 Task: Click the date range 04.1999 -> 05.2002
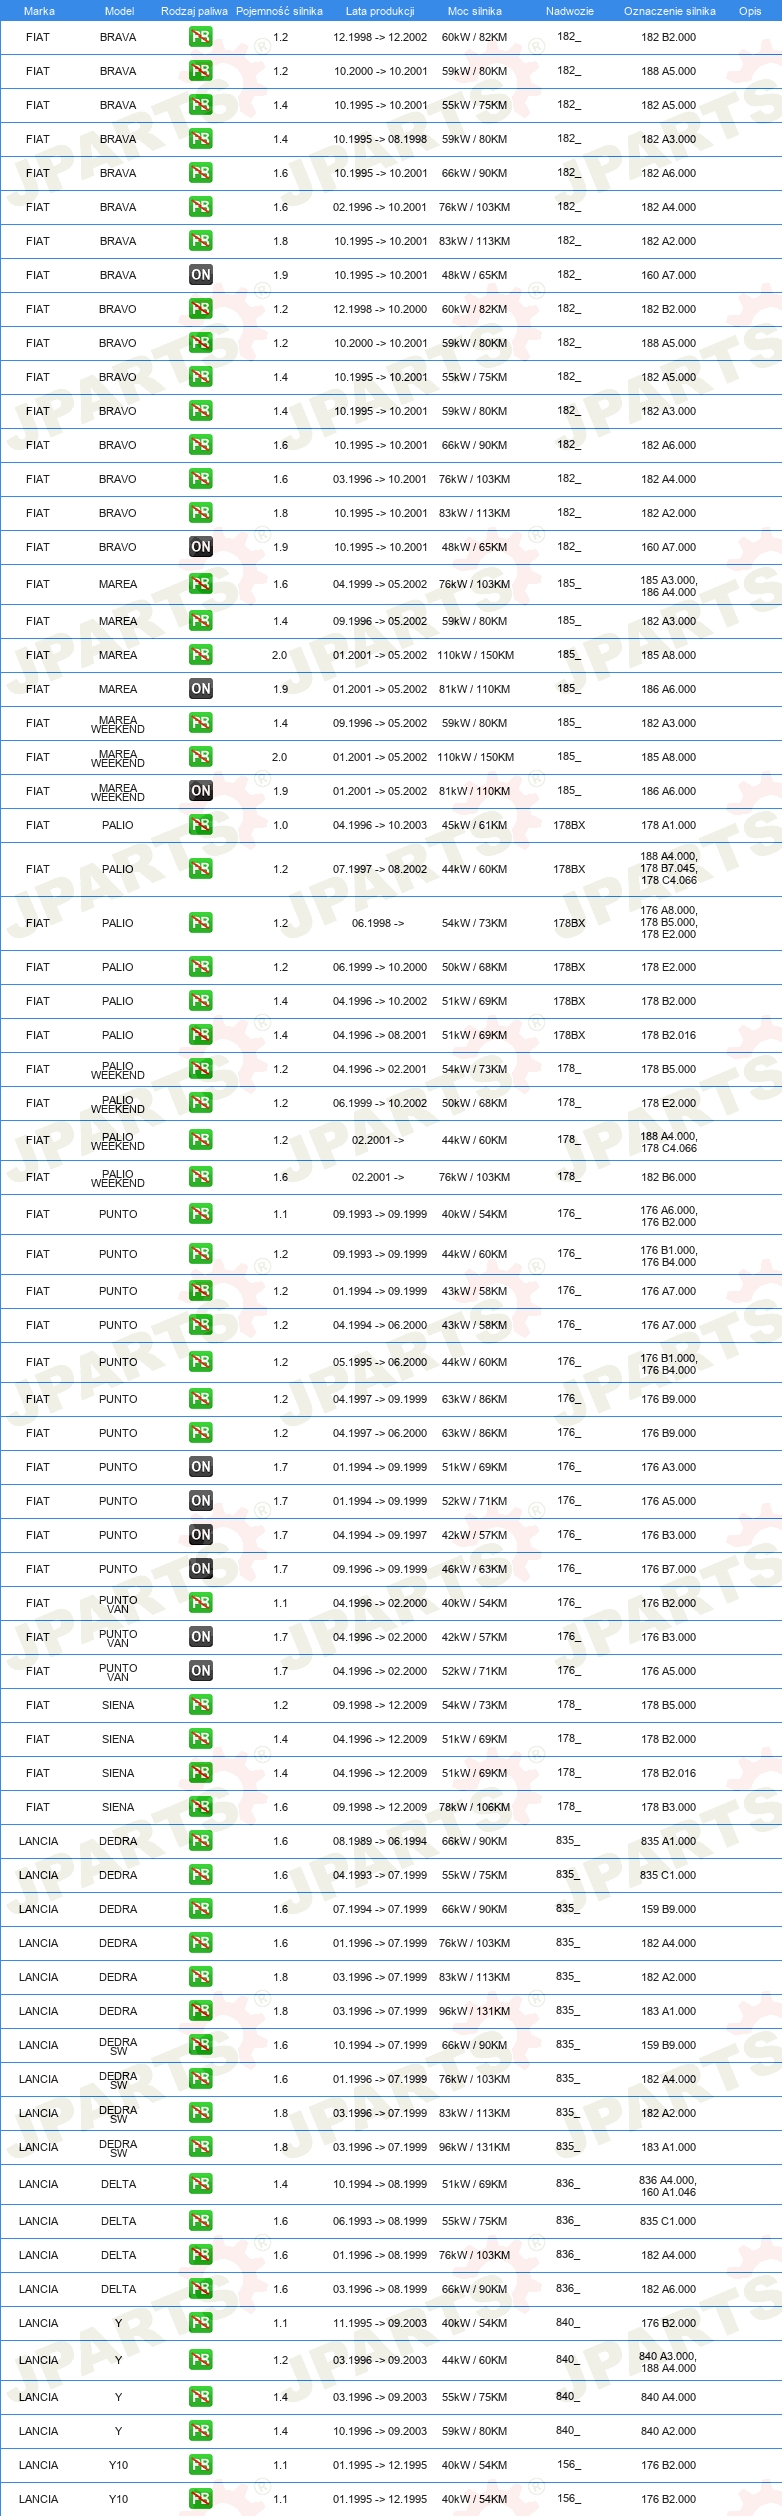click(x=380, y=584)
